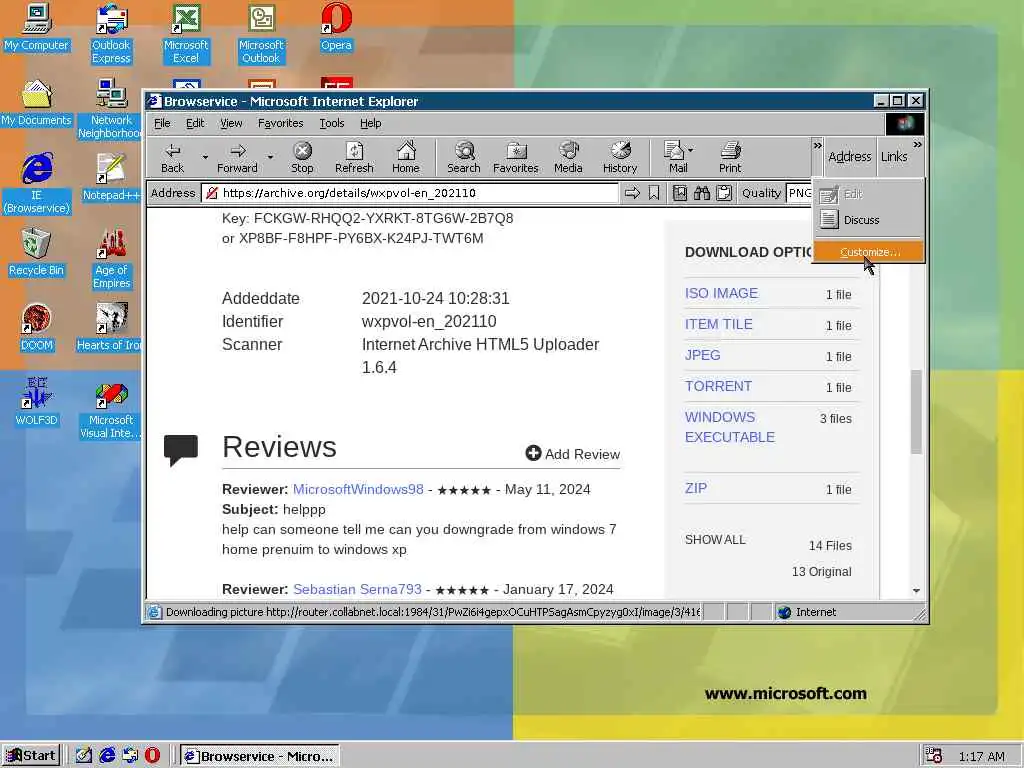Open MicrosoftWindows98 reviewer profile
This screenshot has width=1024, height=768.
tap(358, 489)
